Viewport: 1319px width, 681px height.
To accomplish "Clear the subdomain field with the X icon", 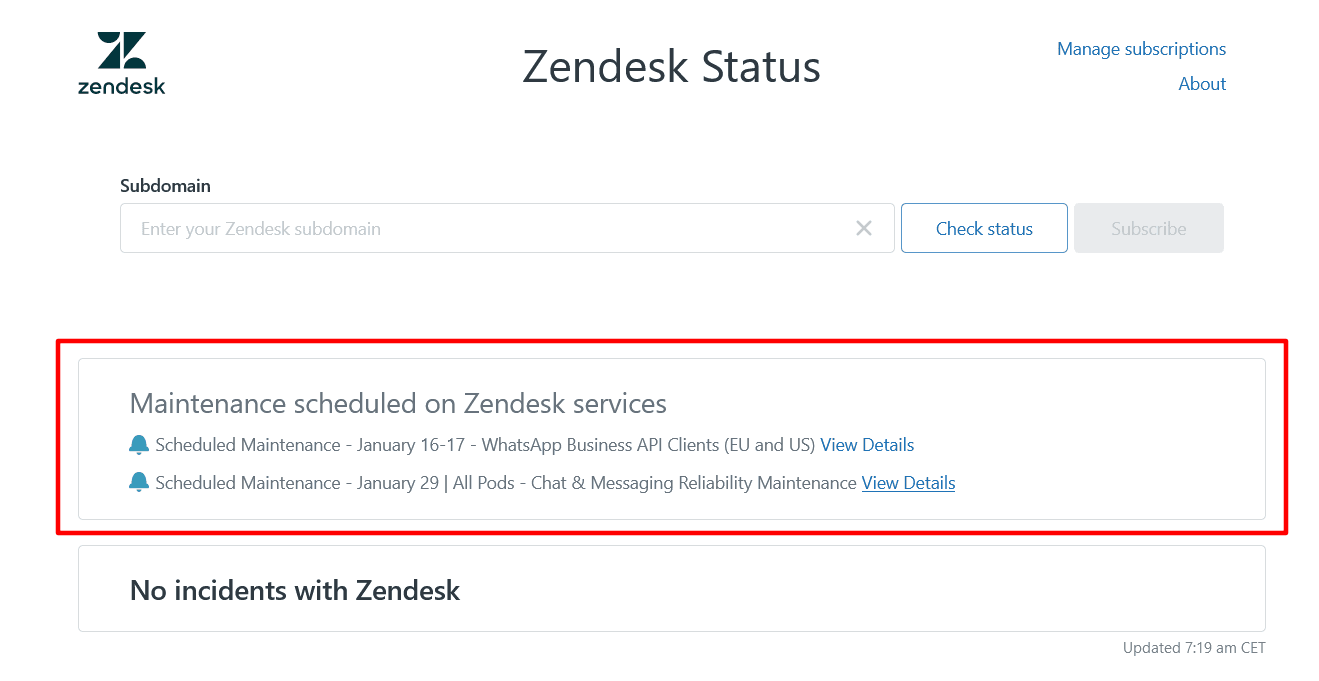I will click(x=864, y=229).
